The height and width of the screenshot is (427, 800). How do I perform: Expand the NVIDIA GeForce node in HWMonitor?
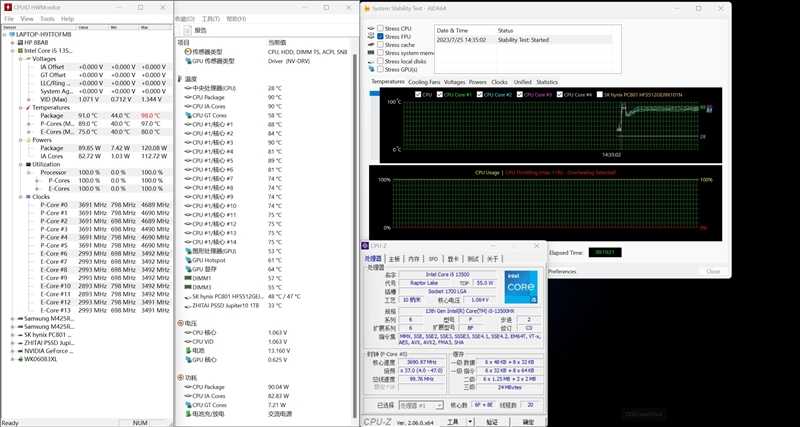[13, 351]
